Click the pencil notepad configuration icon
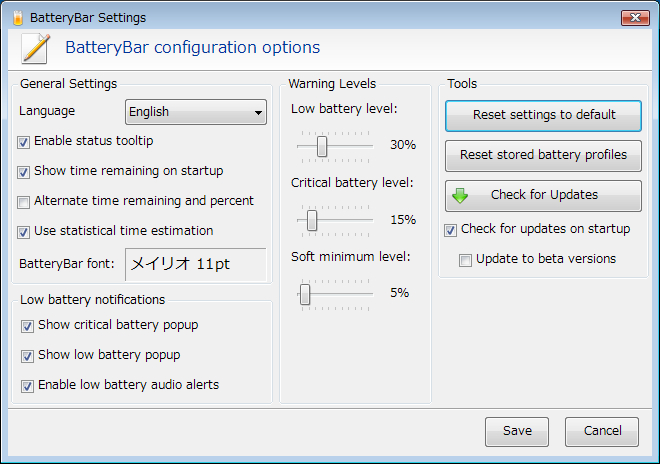 click(35, 48)
